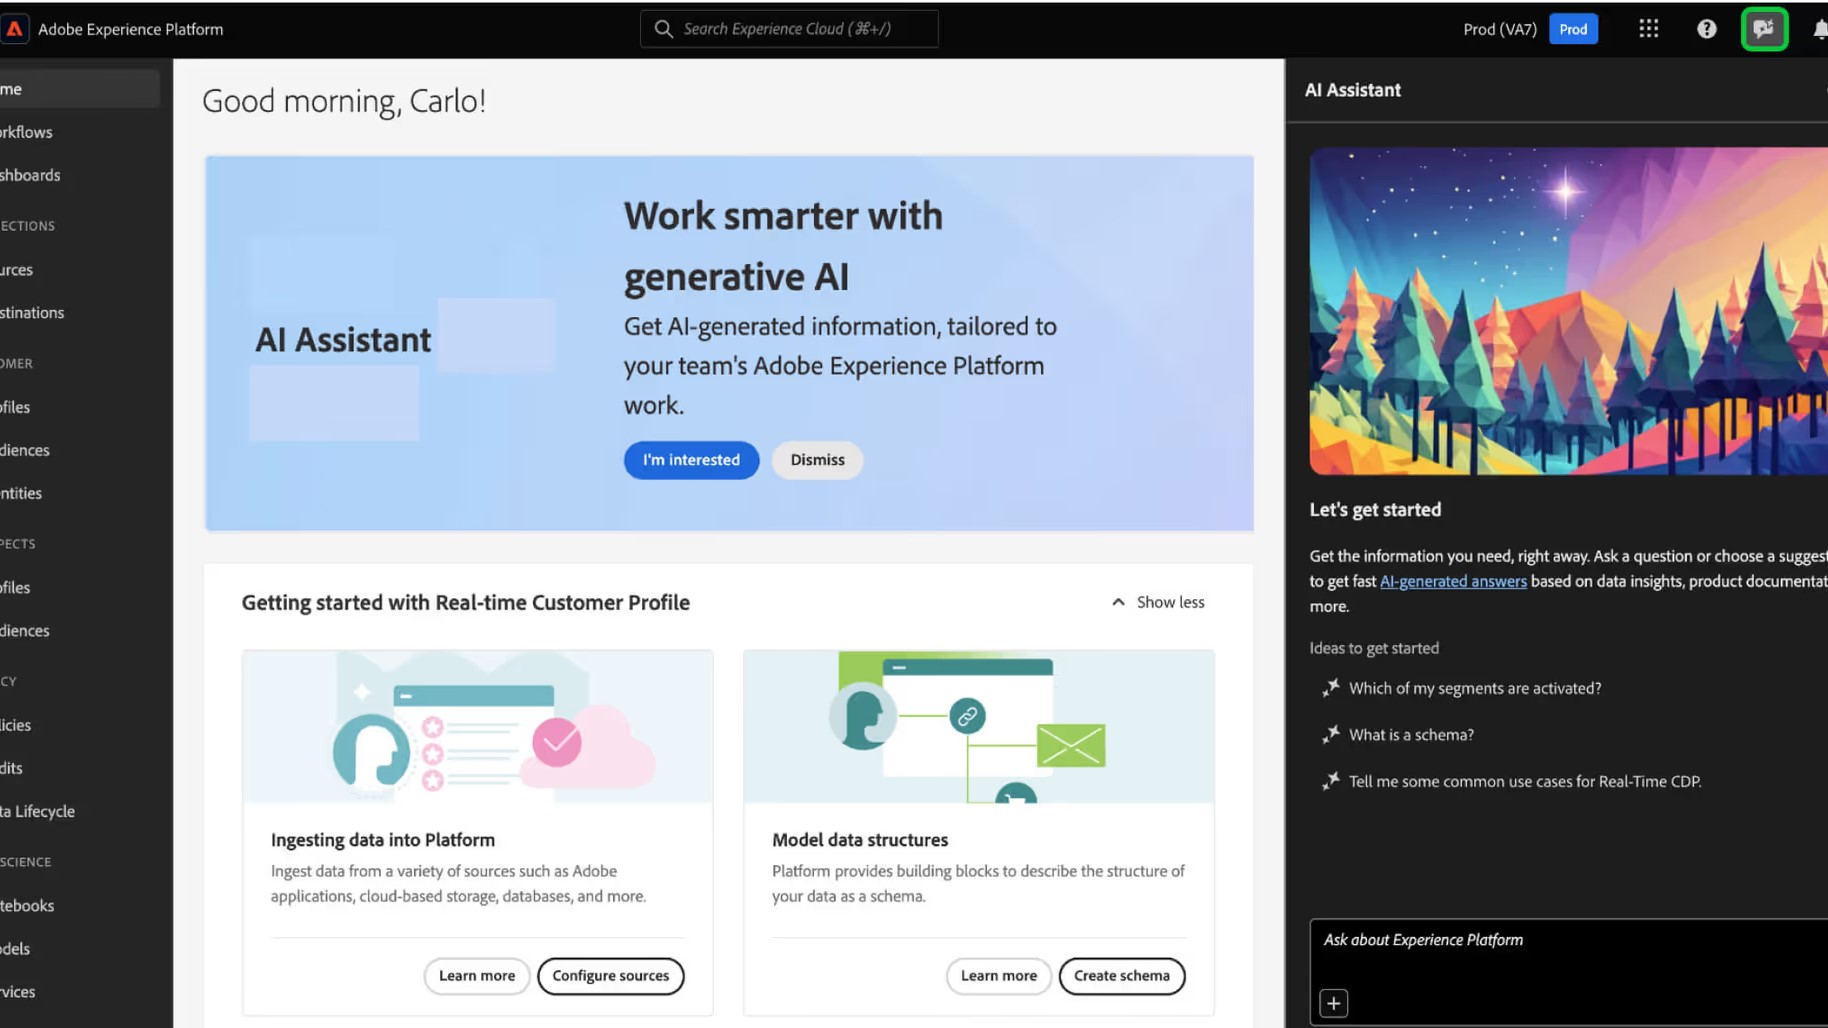Click the Adobe logo icon

coord(14,29)
